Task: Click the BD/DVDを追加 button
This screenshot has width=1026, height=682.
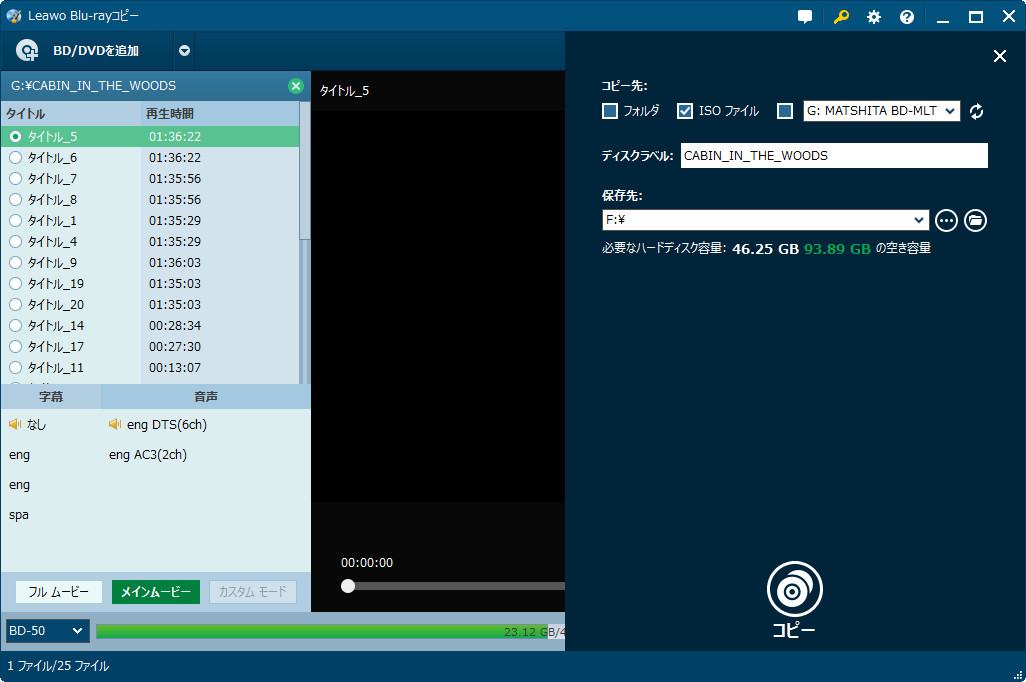Action: click(82, 51)
